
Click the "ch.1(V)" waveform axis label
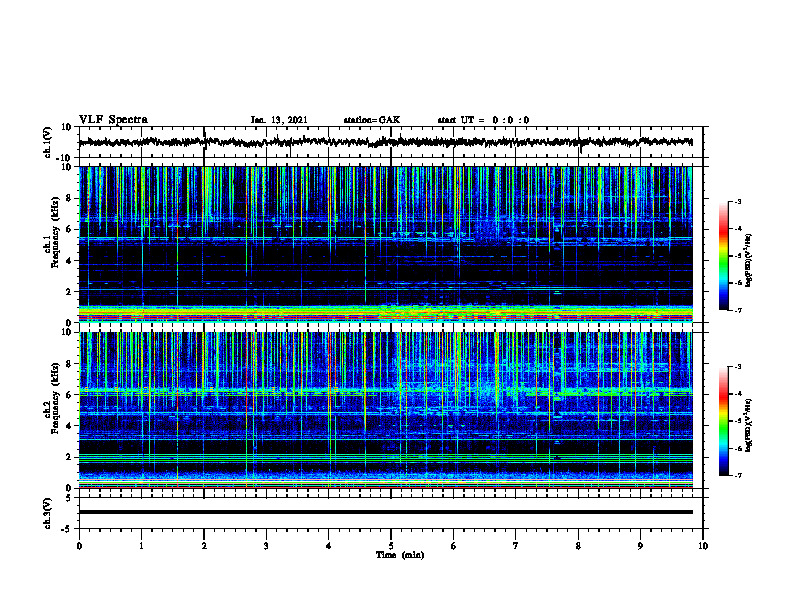pos(48,142)
